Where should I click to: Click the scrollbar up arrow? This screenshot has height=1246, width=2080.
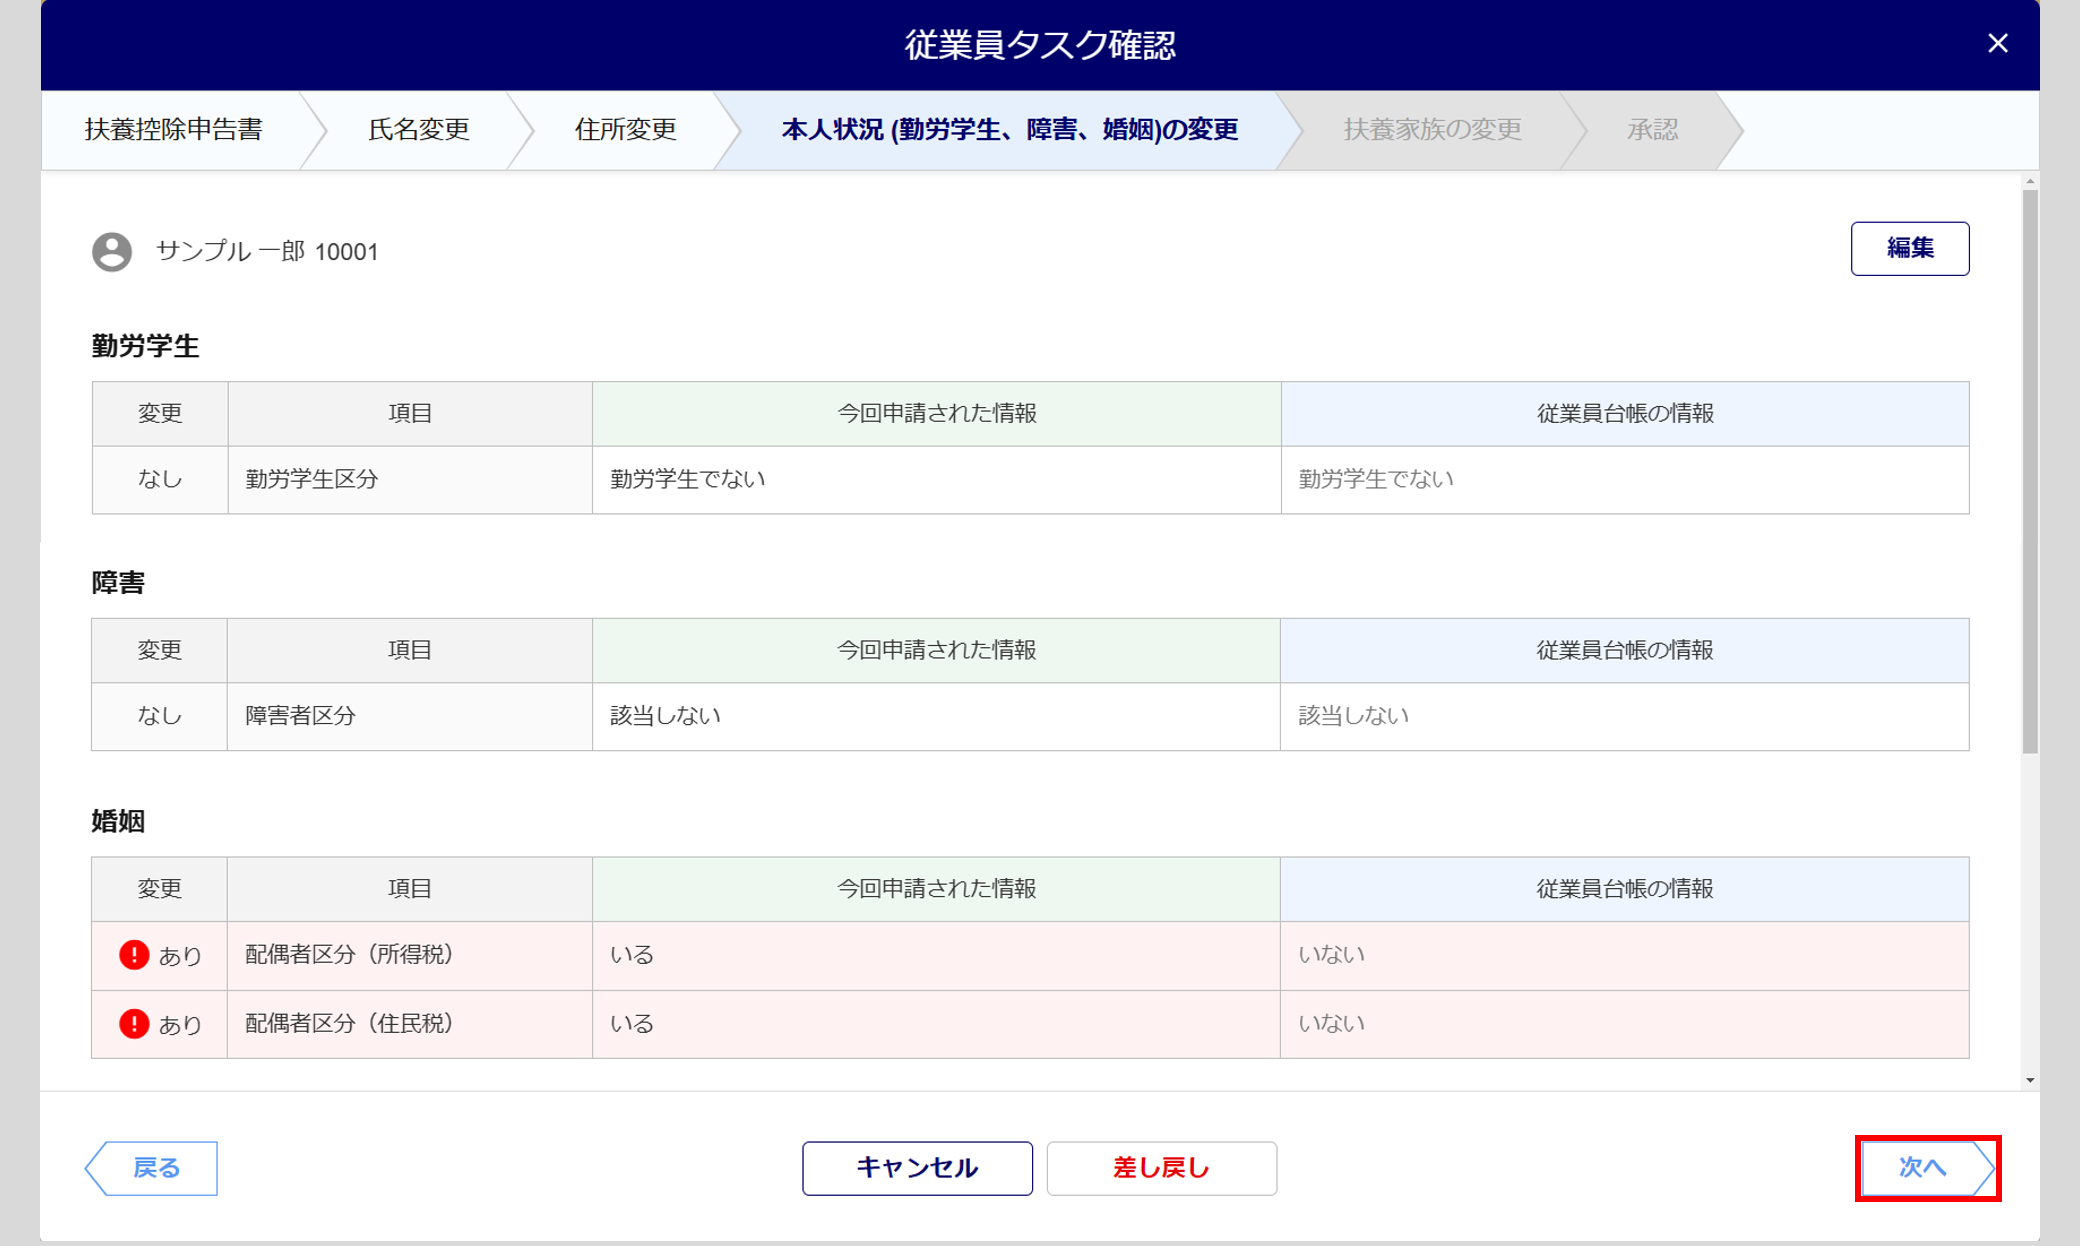tap(2029, 181)
